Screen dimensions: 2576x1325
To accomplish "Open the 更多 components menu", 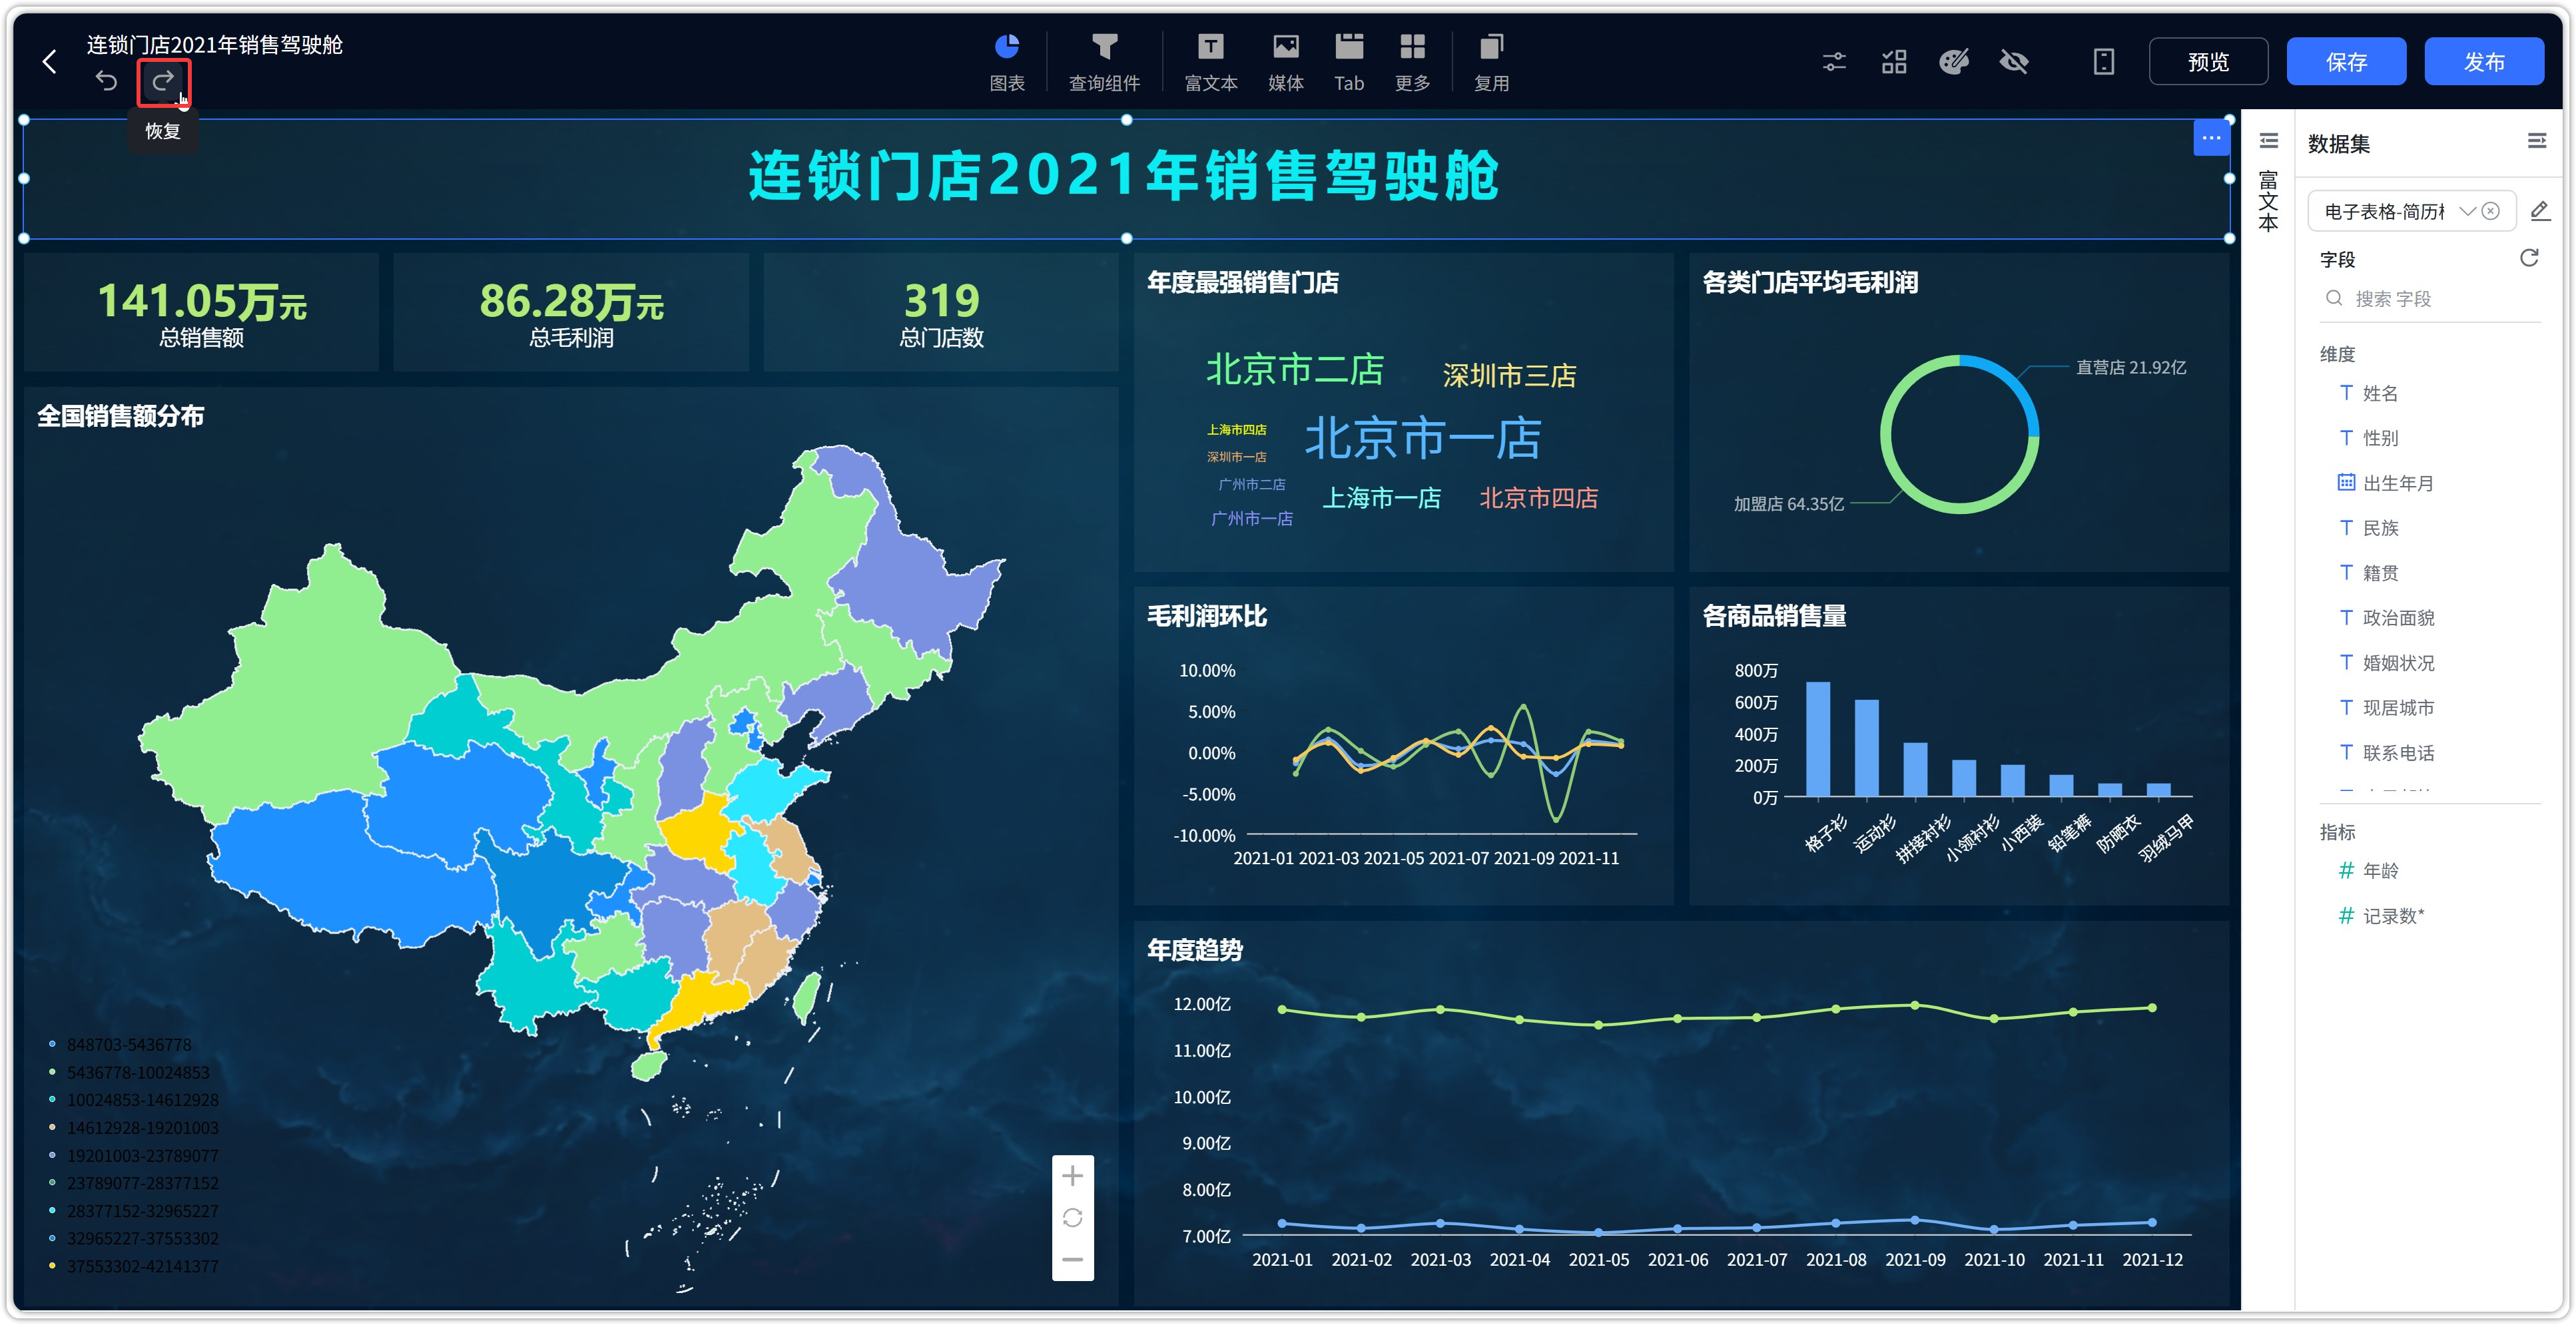I will [x=1412, y=63].
